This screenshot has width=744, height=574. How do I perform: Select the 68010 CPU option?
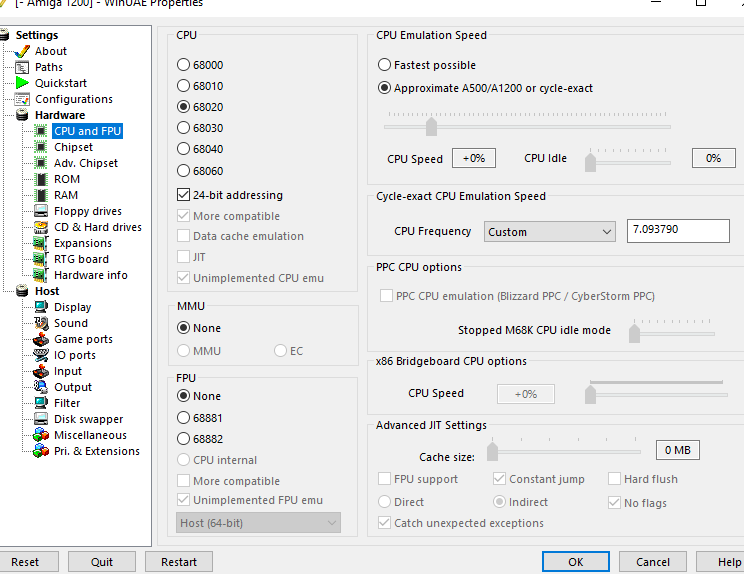point(183,86)
